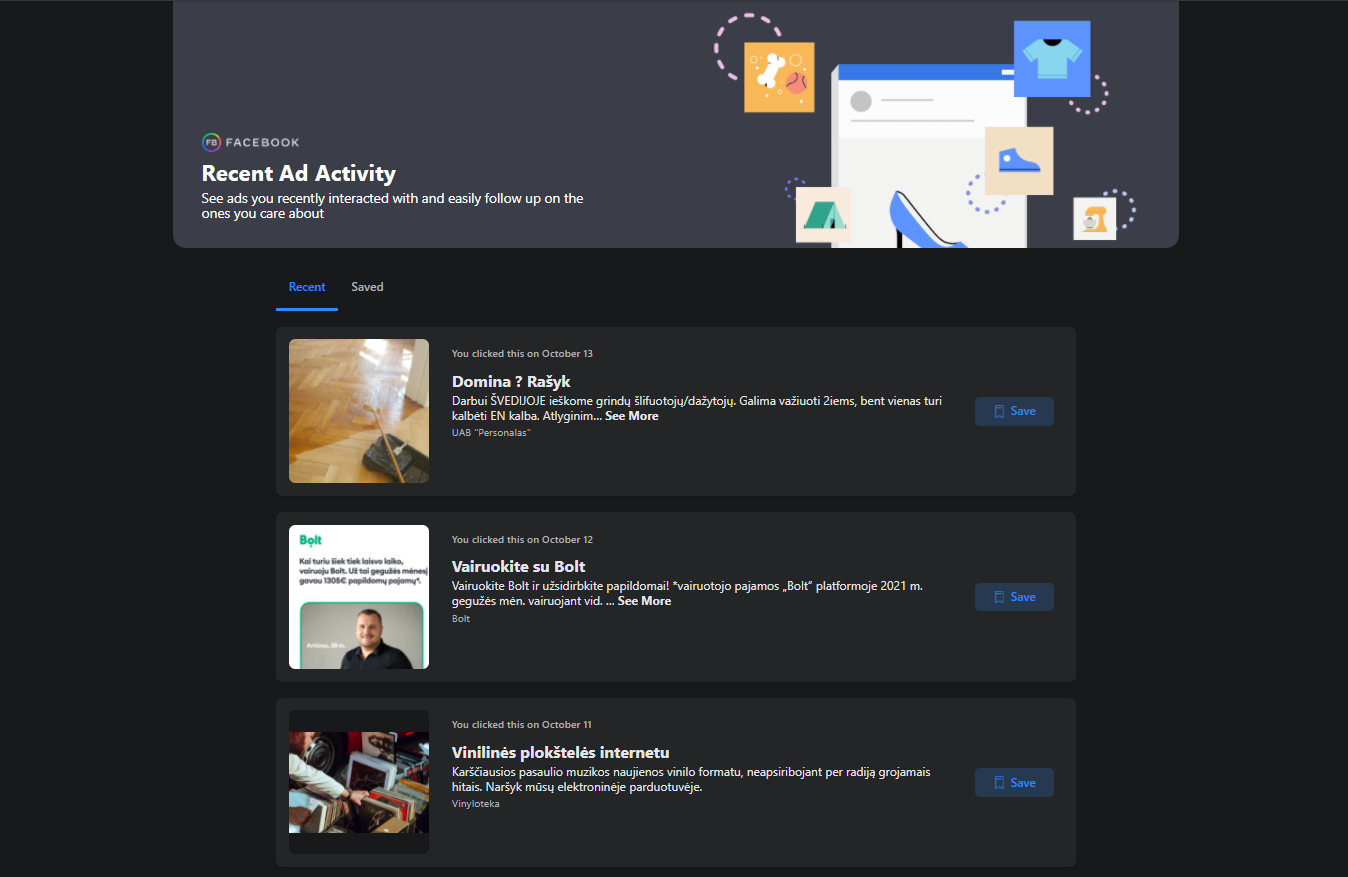Open the vinyl records ad thumbnail
This screenshot has height=877, width=1348.
click(359, 782)
